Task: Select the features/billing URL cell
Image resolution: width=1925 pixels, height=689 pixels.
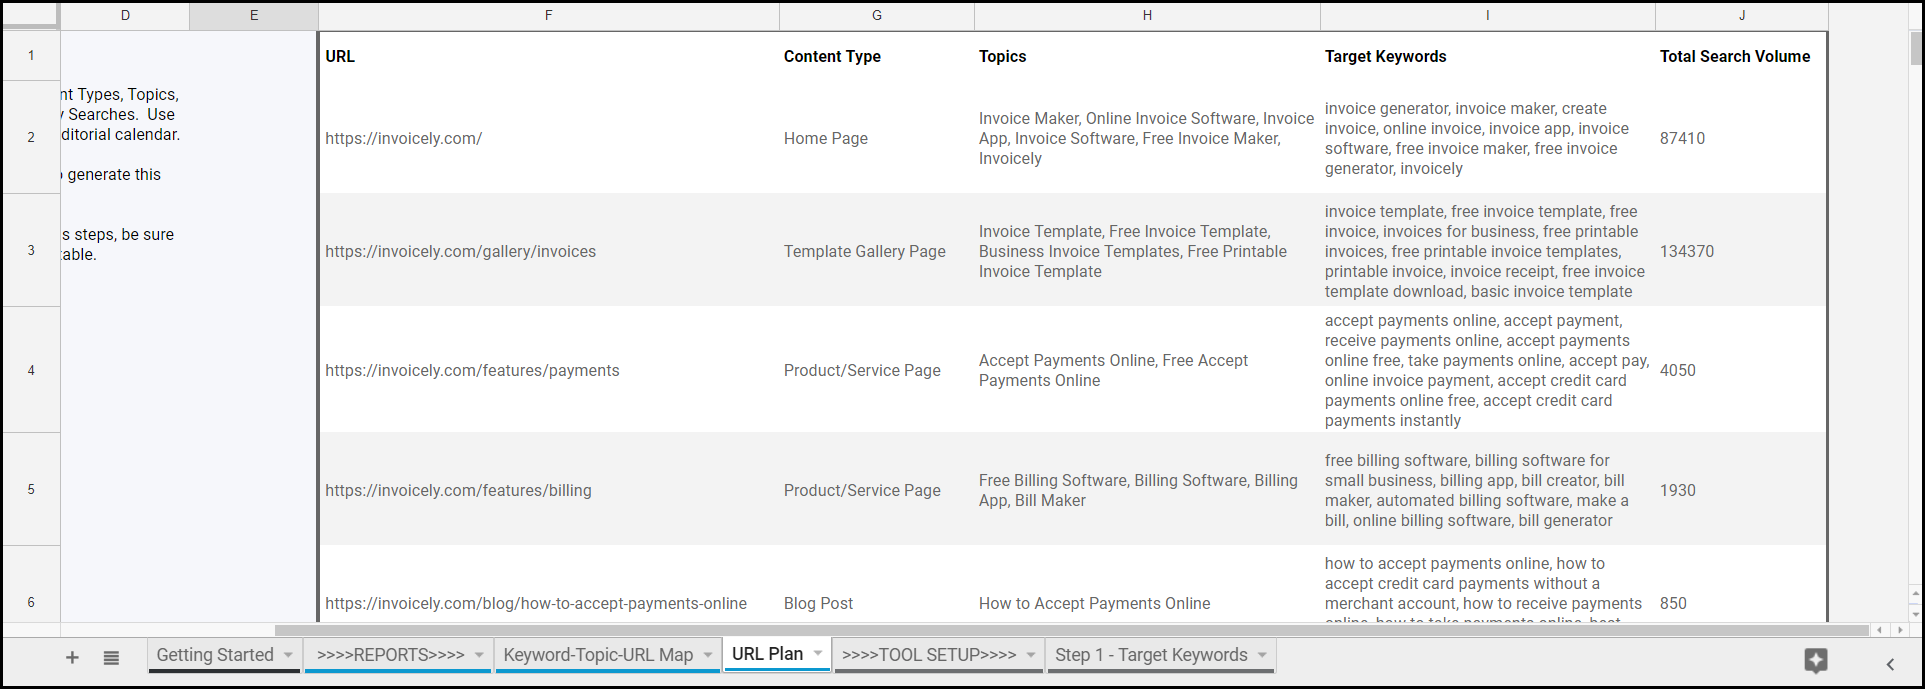Action: 549,490
